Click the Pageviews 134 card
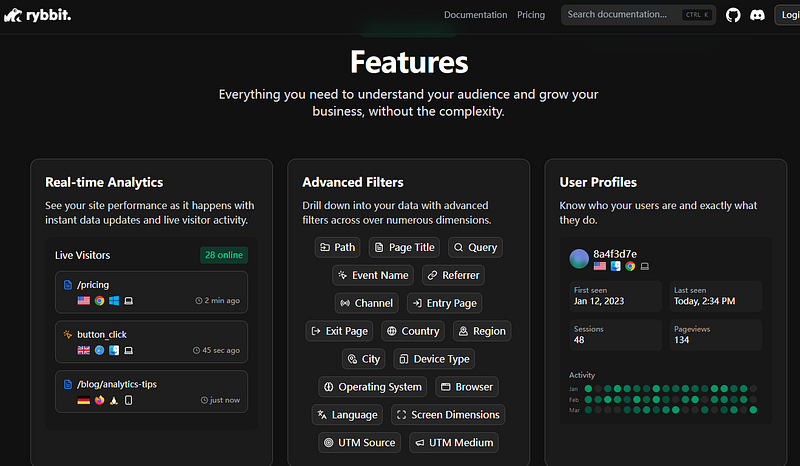 tap(716, 335)
